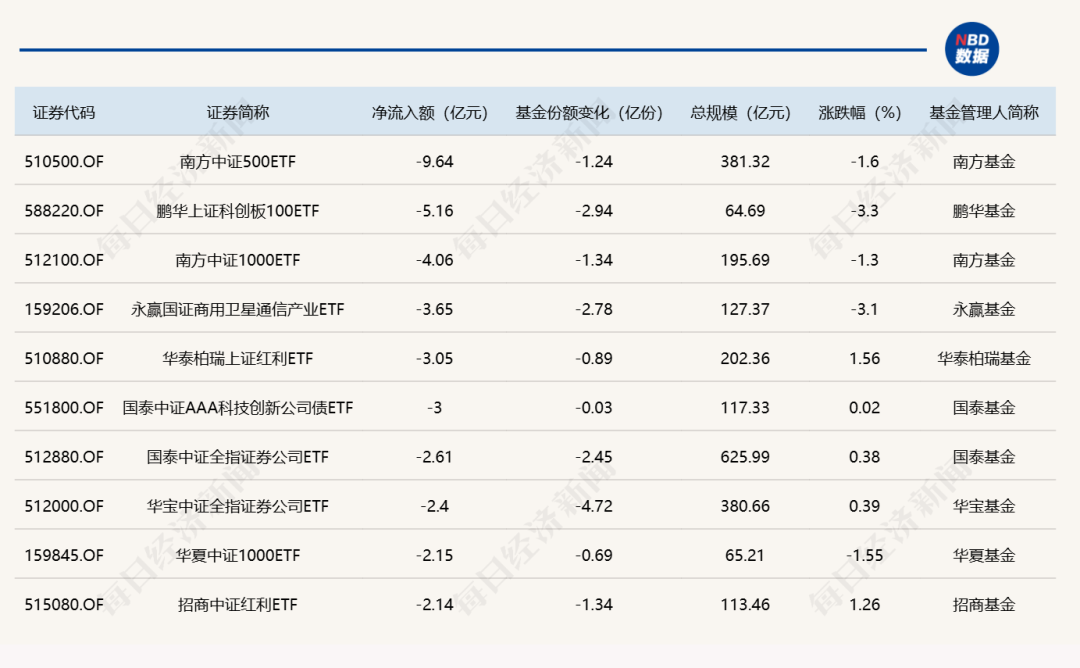The image size is (1080, 668).
Task: Click share change value -4.72
Action: tap(594, 506)
